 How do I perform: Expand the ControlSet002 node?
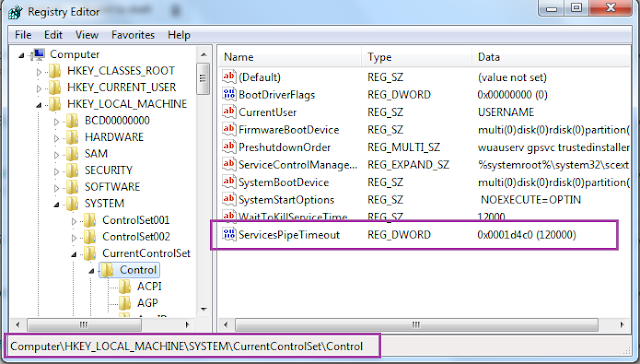tap(74, 237)
